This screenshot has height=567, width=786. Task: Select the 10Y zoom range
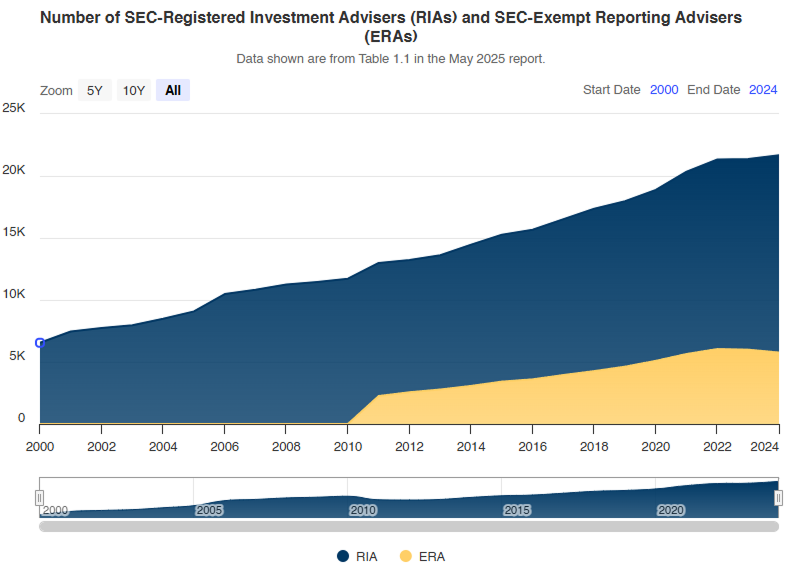[x=134, y=90]
